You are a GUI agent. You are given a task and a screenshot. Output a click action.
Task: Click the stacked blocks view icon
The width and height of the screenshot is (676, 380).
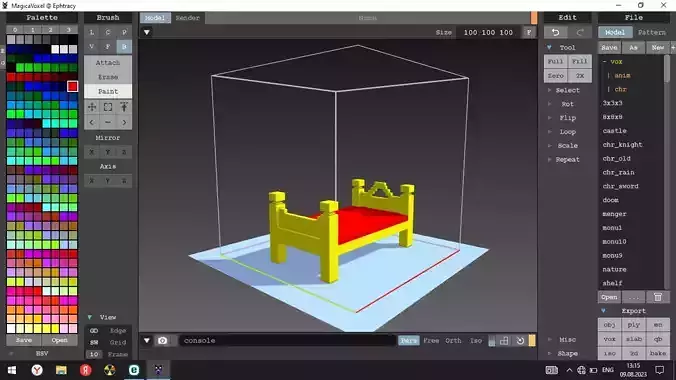click(x=504, y=341)
